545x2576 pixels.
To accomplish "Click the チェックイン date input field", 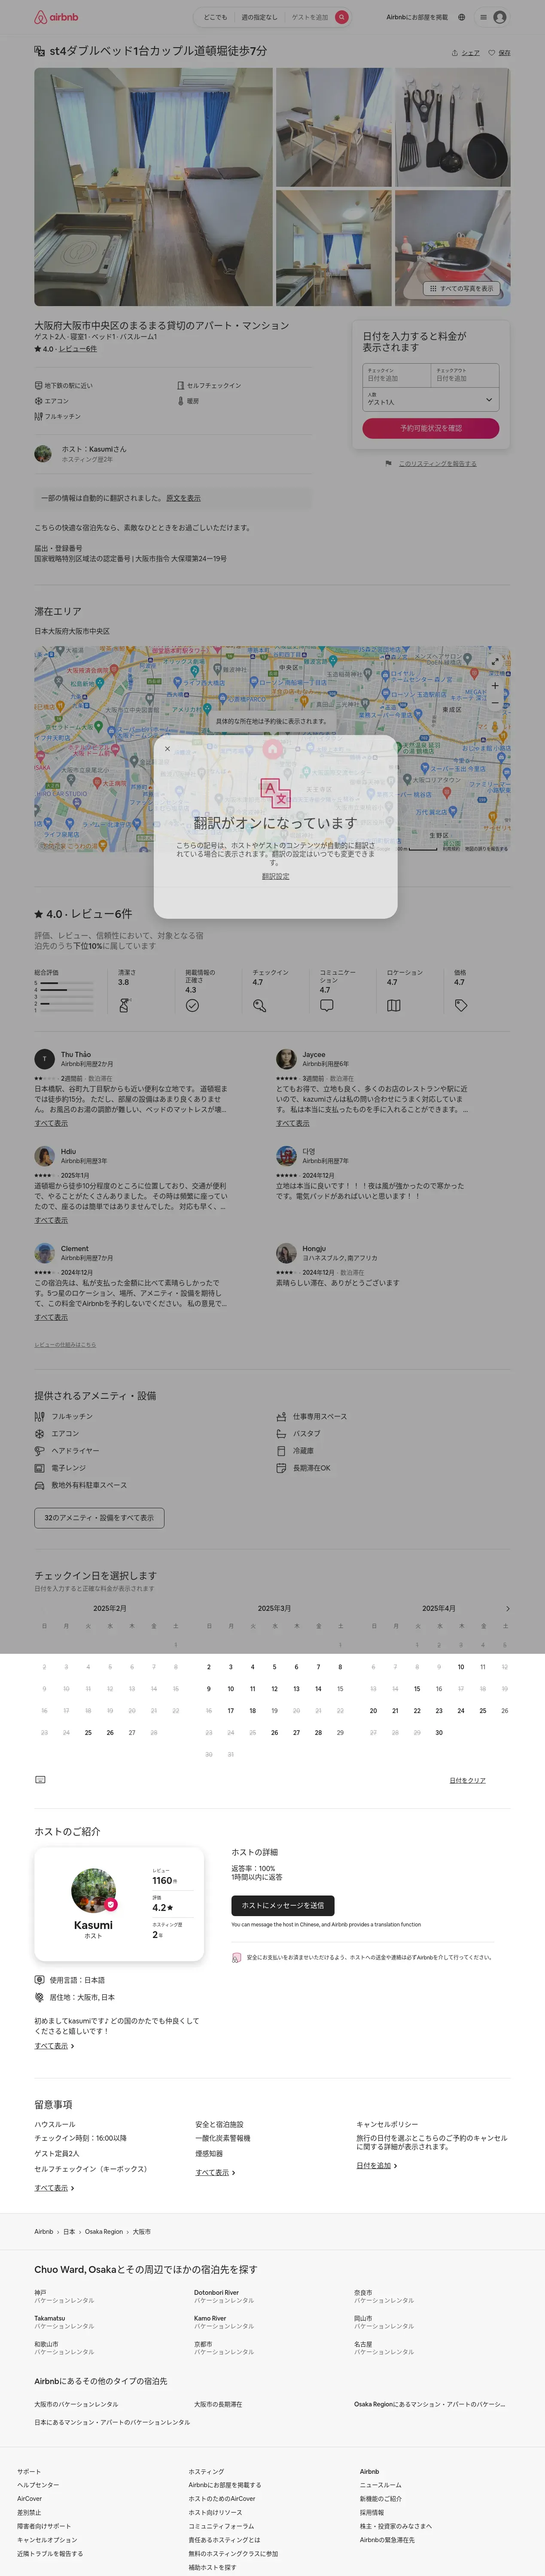I will click(397, 375).
